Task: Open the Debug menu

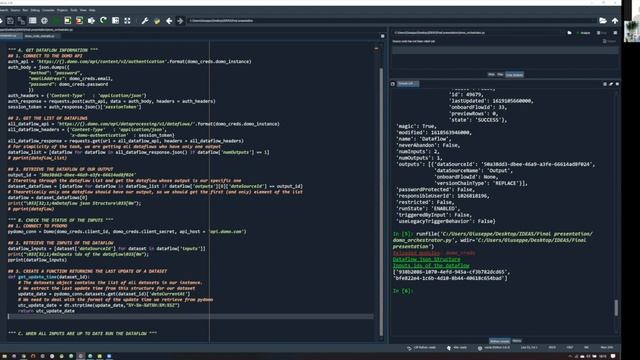Action: tap(35, 10)
